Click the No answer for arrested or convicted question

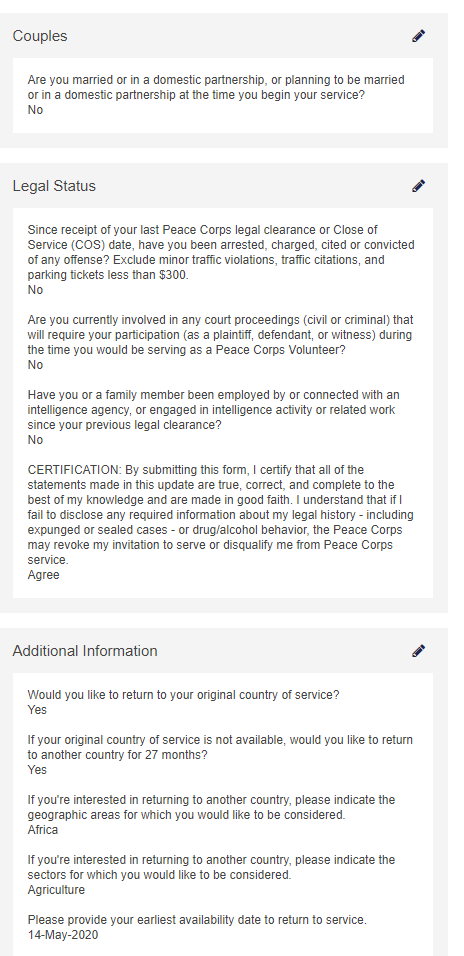(35, 290)
